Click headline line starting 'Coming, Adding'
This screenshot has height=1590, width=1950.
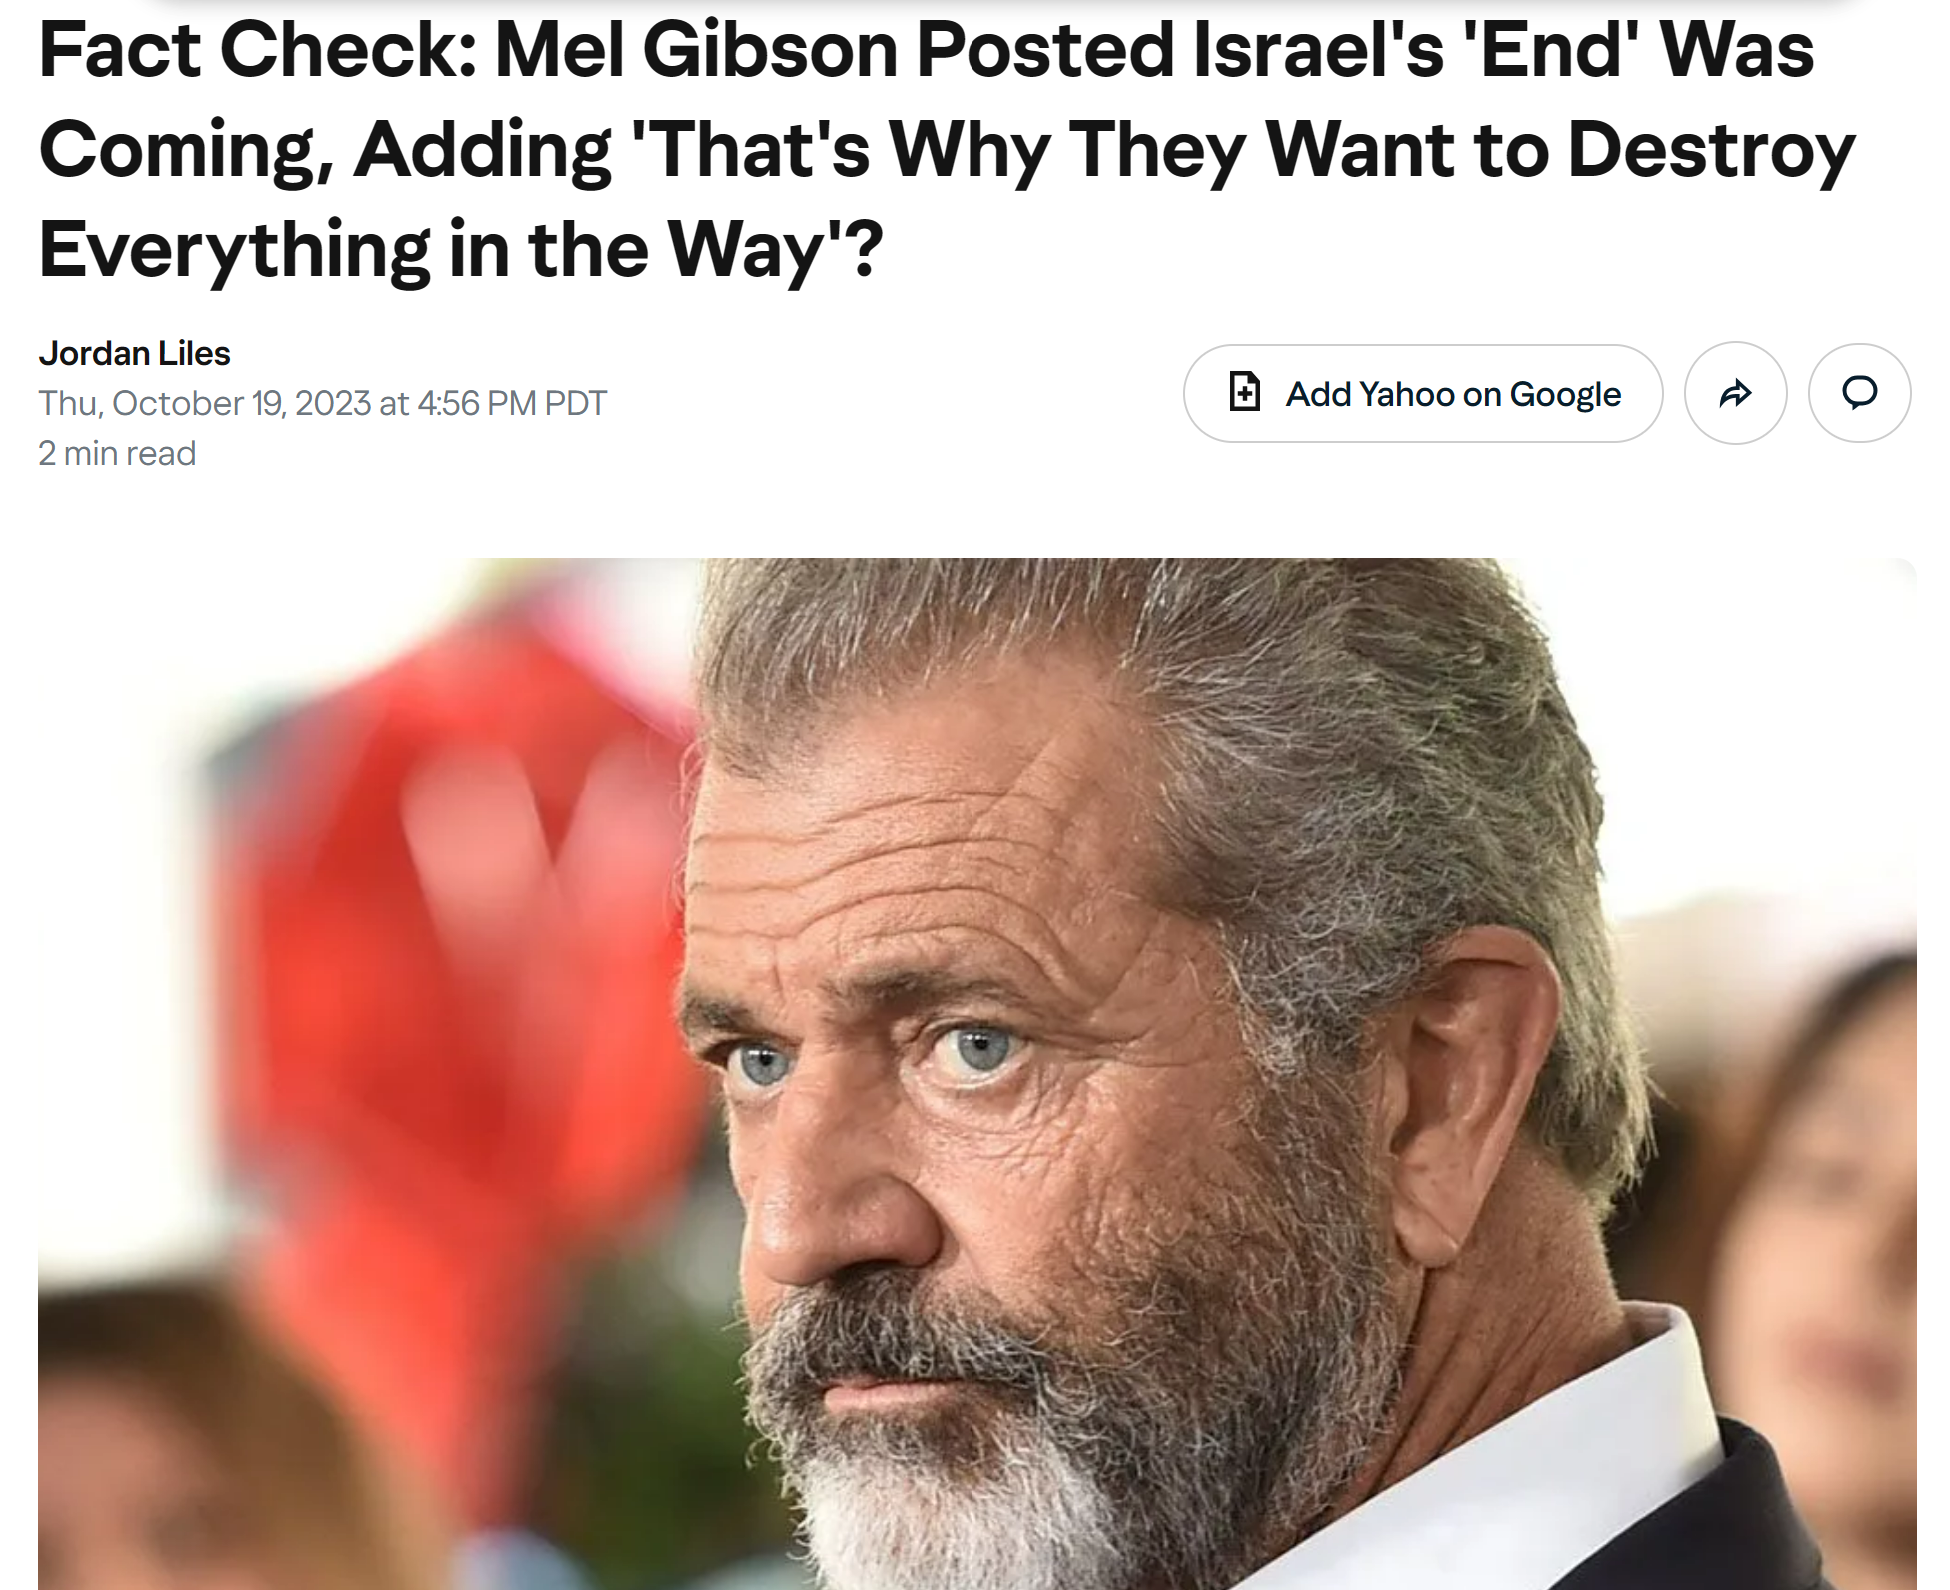click(x=946, y=150)
